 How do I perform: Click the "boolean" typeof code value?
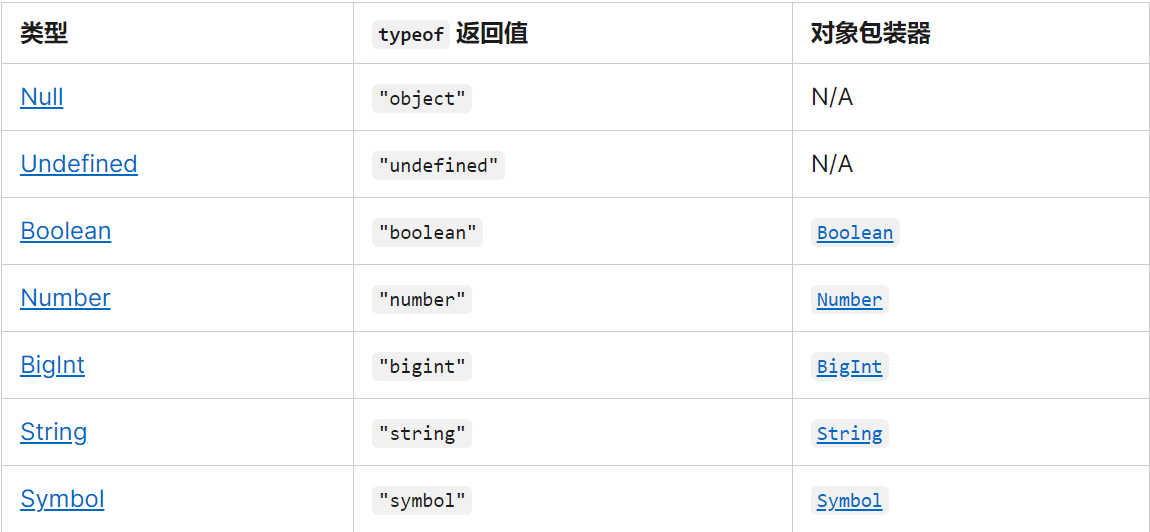click(428, 233)
